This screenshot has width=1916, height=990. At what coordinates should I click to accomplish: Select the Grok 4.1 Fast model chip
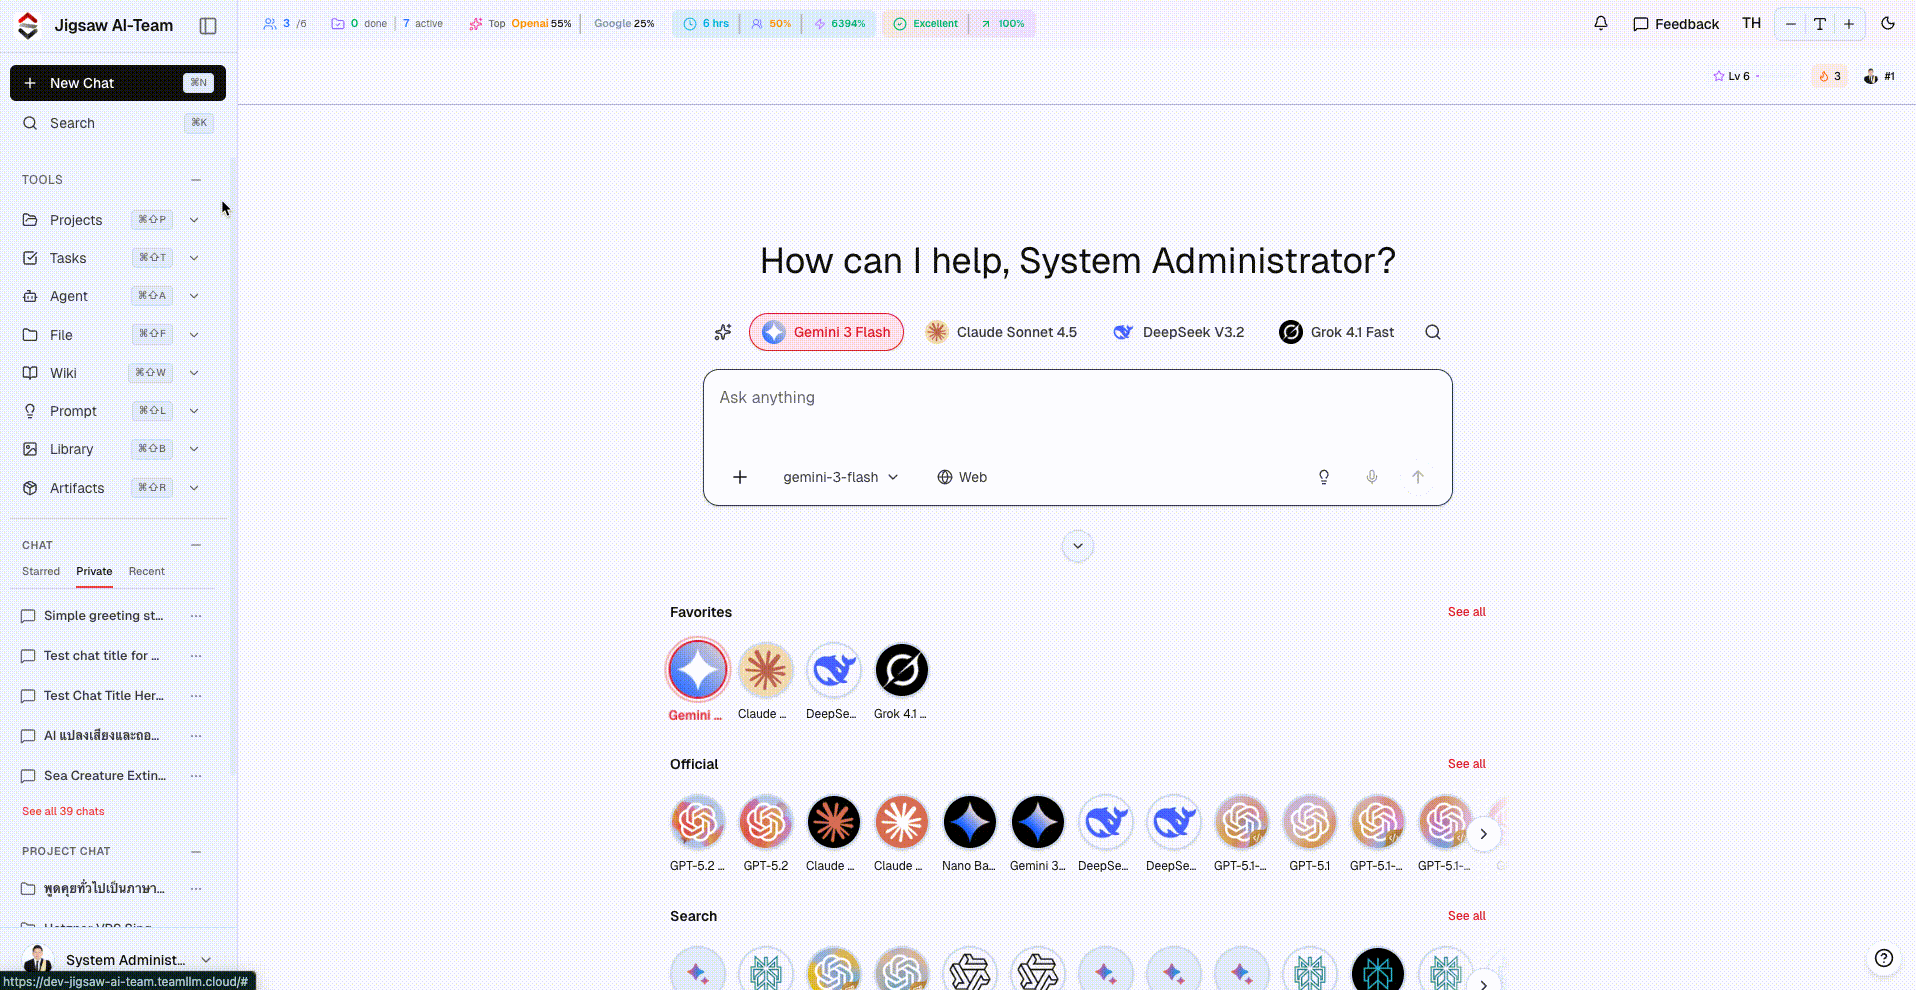pyautogui.click(x=1336, y=332)
